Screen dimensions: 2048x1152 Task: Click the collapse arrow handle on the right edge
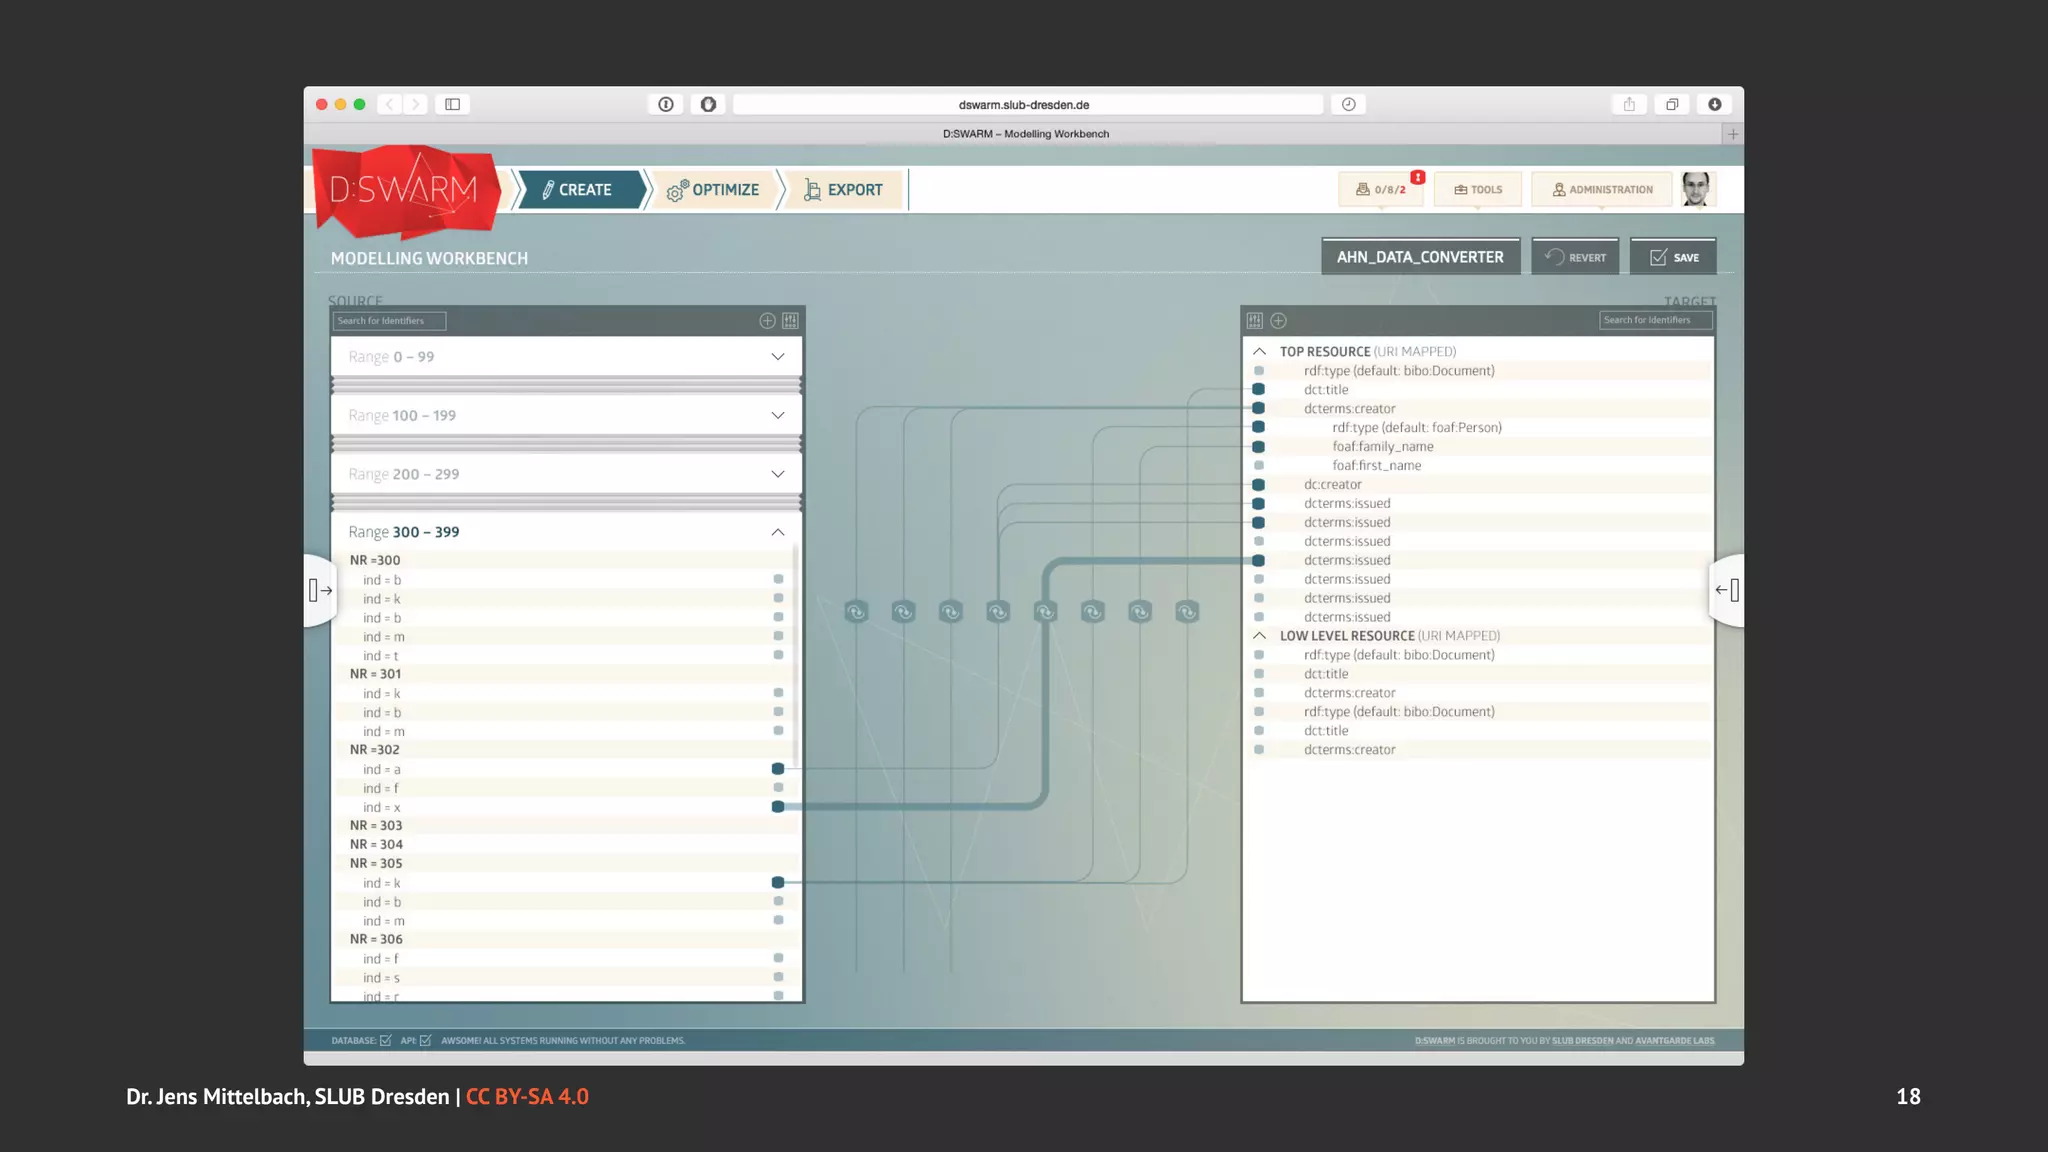coord(1727,590)
